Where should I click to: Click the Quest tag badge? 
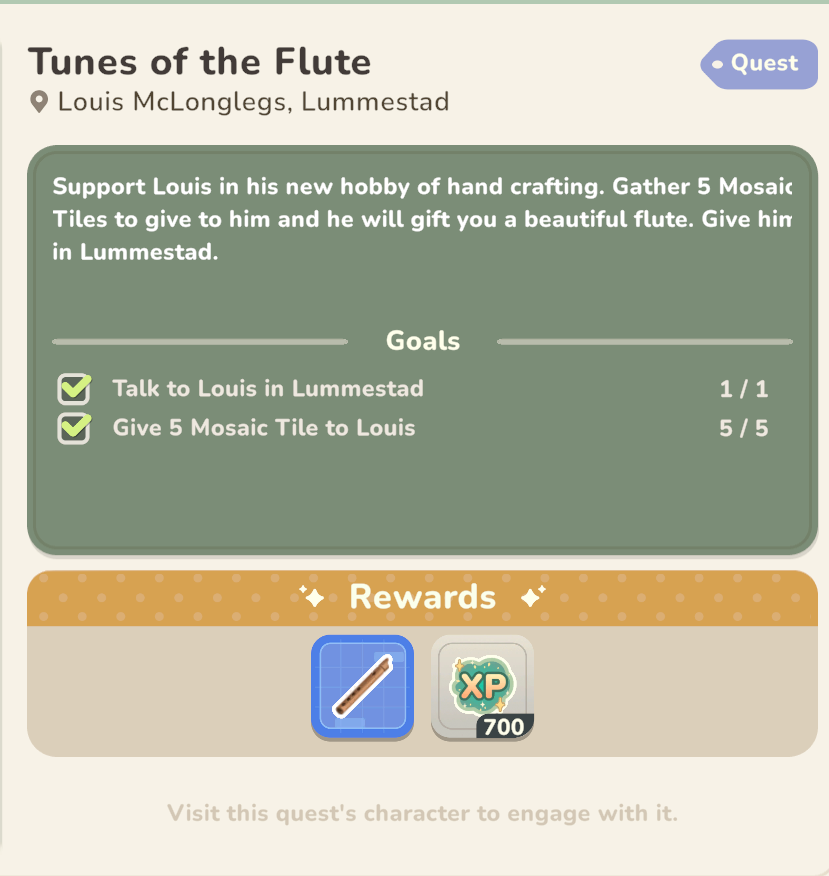tap(759, 64)
